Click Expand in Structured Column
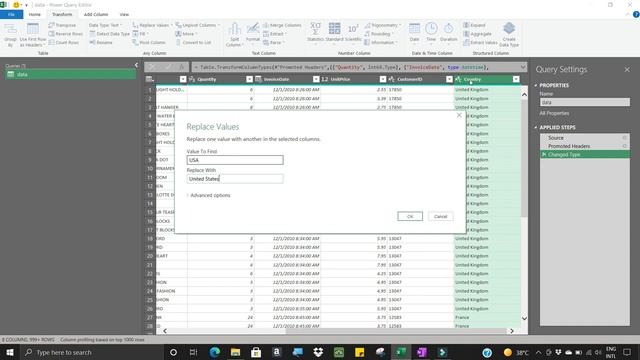The width and height of the screenshot is (640, 360). (x=474, y=25)
